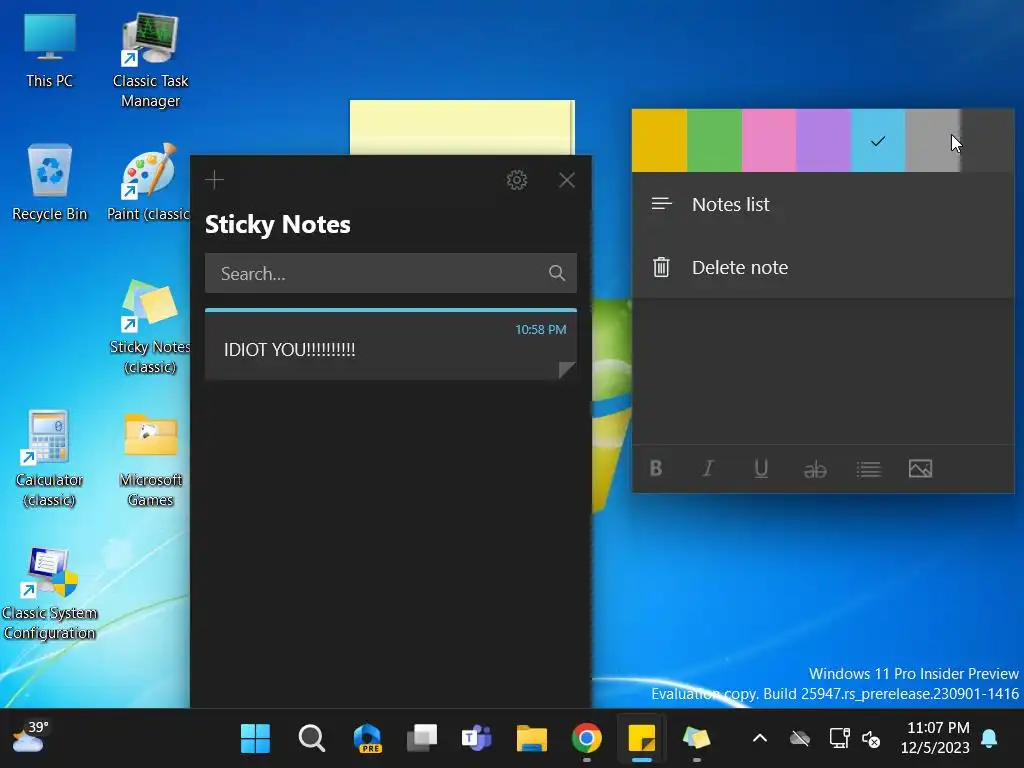Choose Delete note menu entry
This screenshot has height=768, width=1024.
click(x=823, y=267)
